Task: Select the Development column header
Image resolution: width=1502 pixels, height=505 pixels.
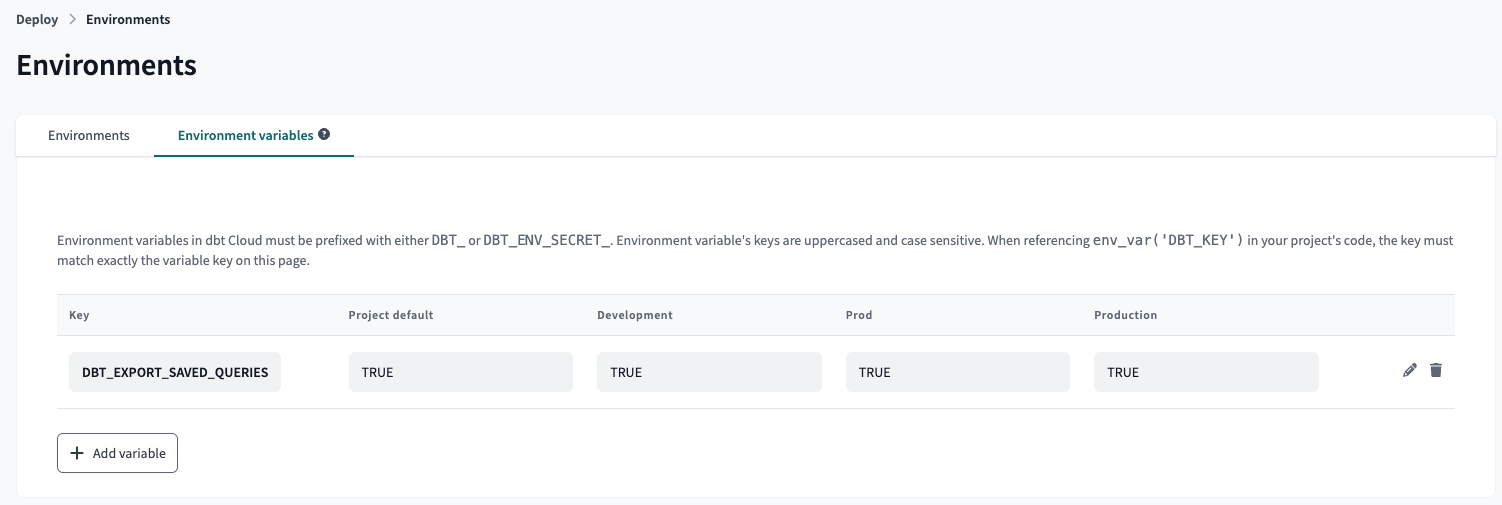Action: pyautogui.click(x=635, y=315)
